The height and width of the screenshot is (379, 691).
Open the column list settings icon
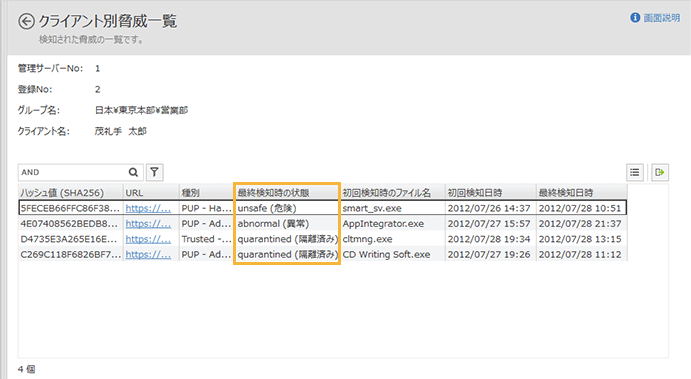[x=635, y=172]
